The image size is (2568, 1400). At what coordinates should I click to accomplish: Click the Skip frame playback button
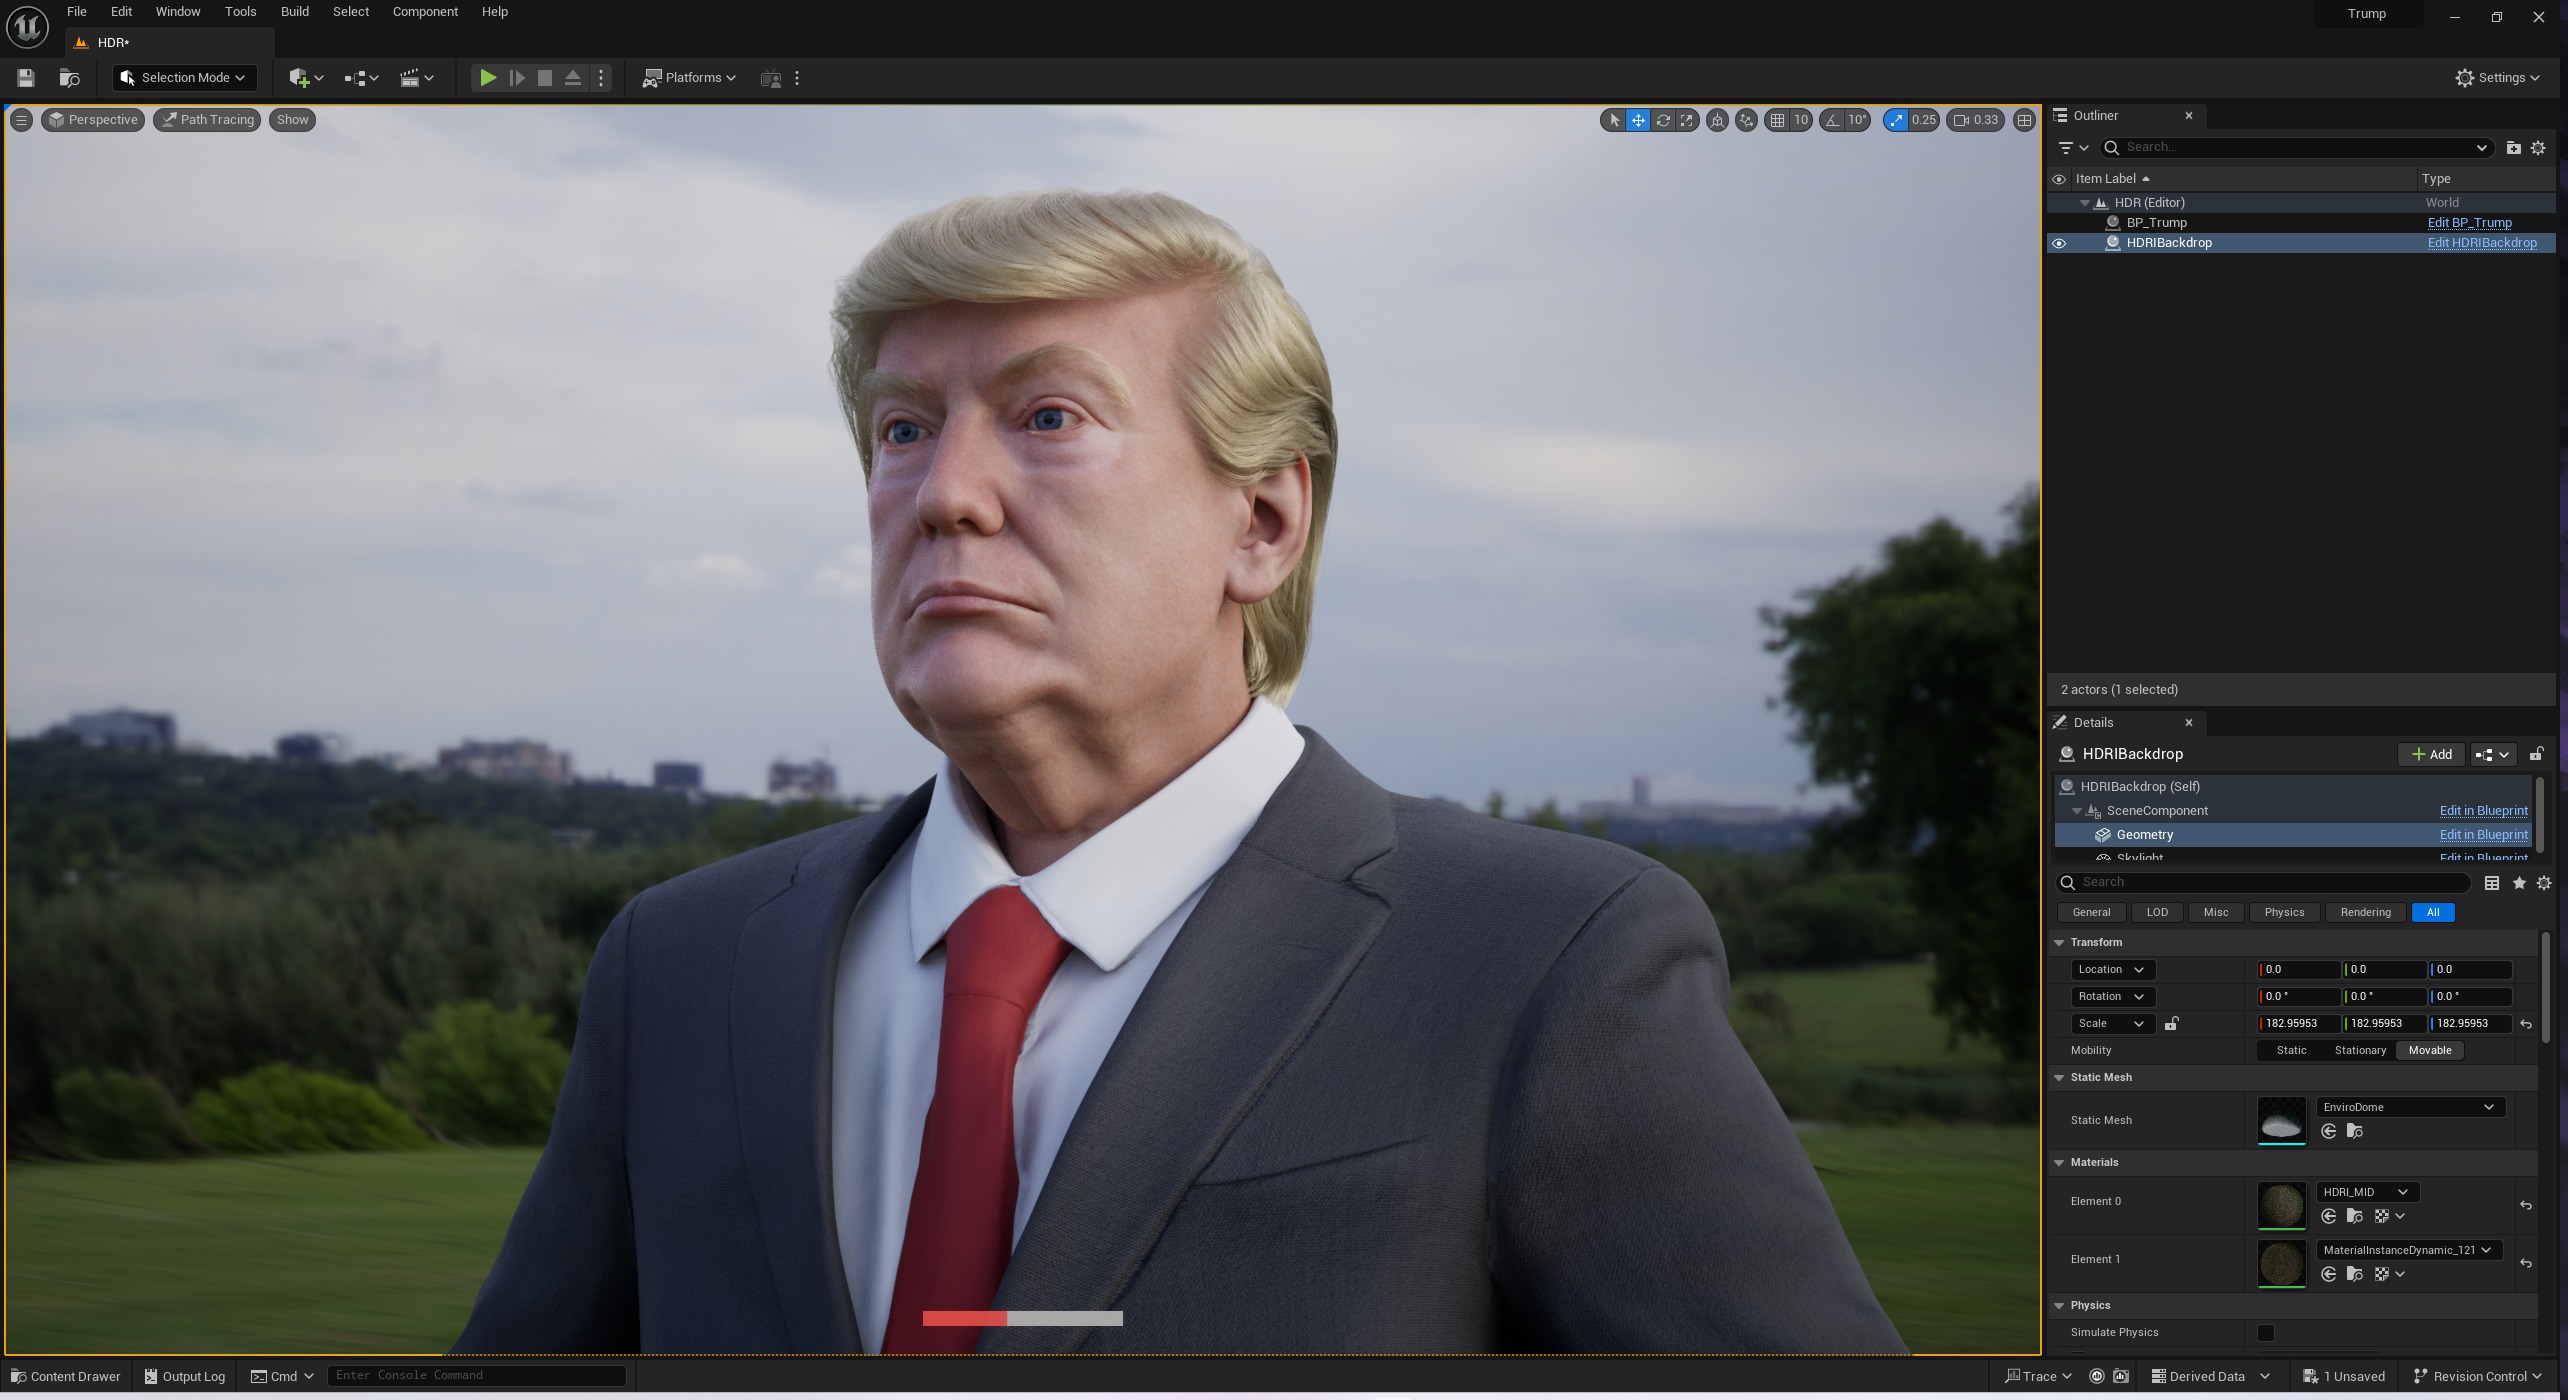click(517, 78)
